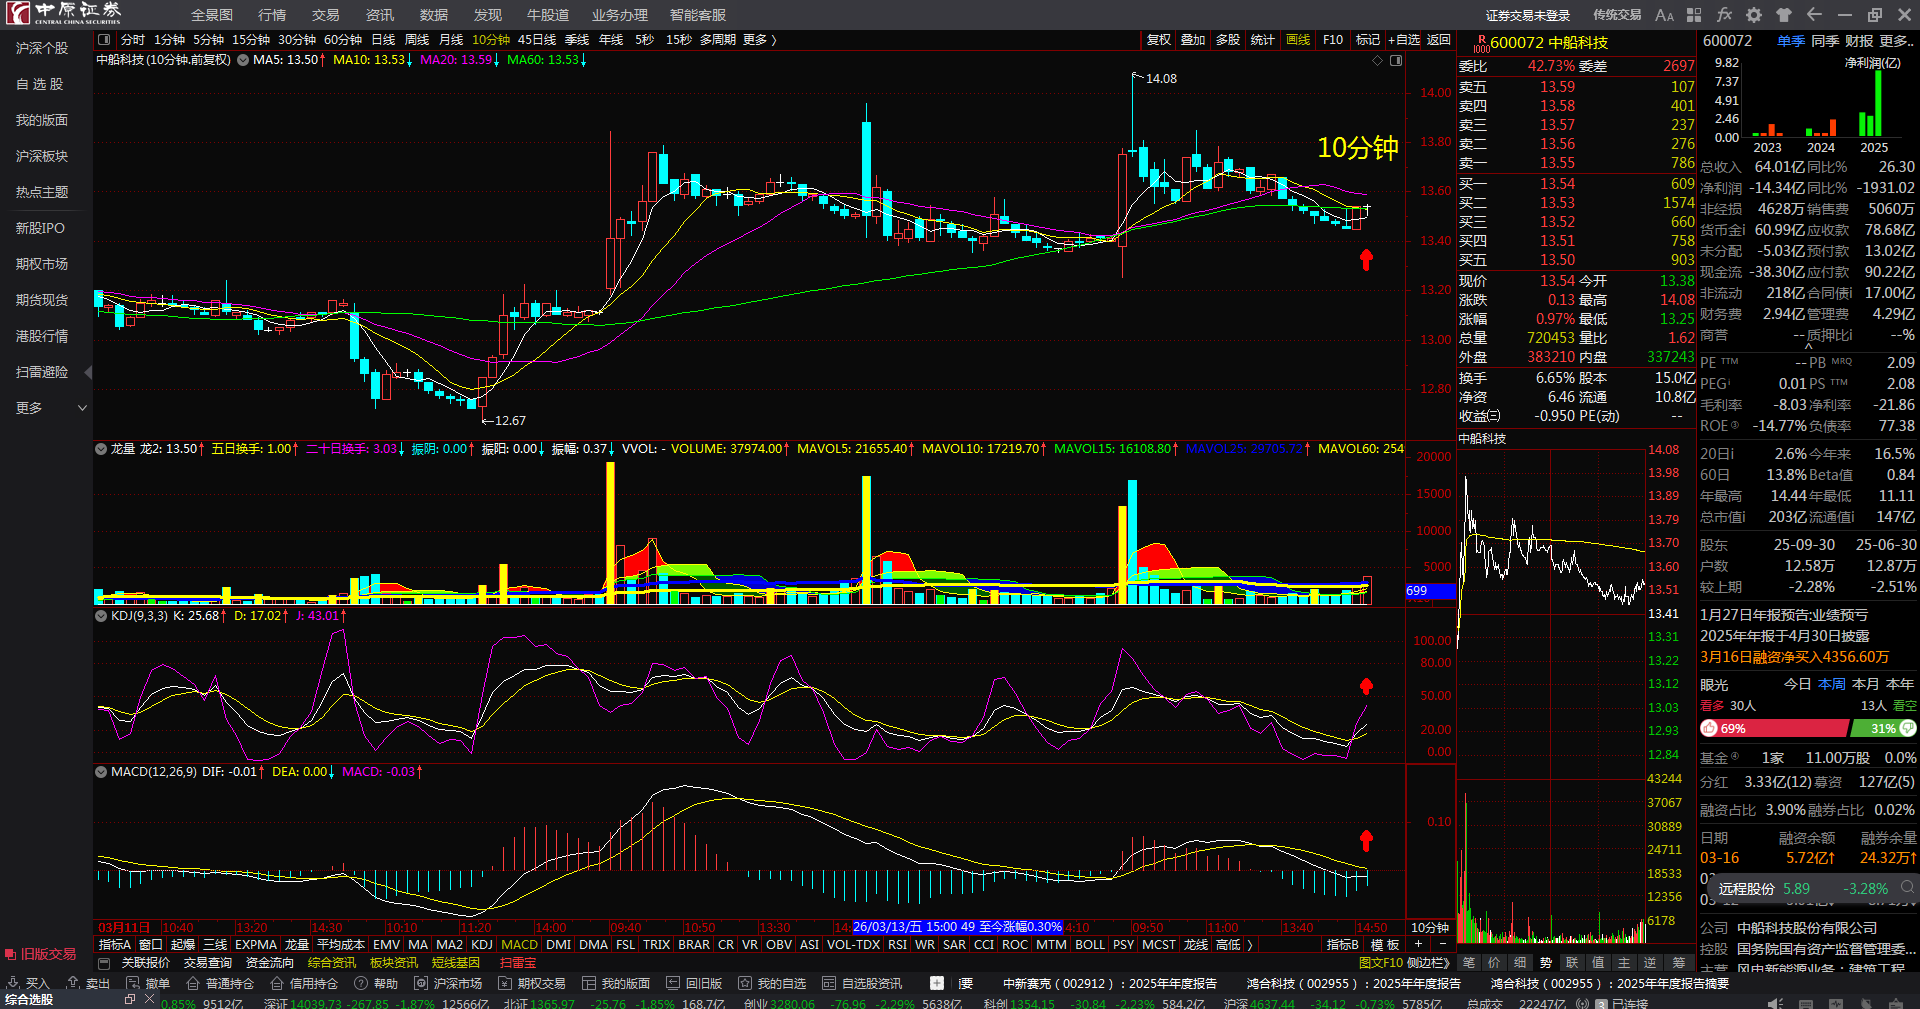Click the diamond marker icon on the chart
This screenshot has width=1920, height=1009.
tap(1377, 61)
